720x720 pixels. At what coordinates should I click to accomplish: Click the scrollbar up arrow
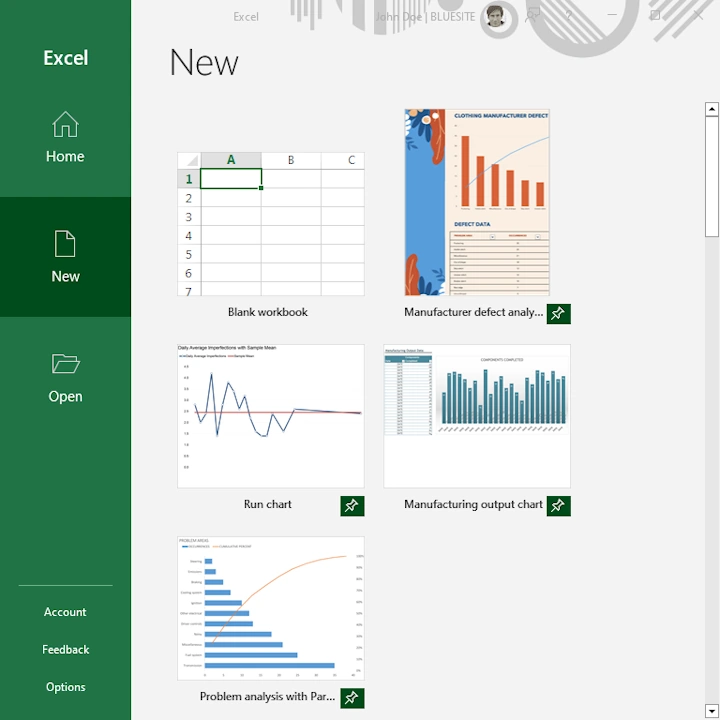(712, 109)
